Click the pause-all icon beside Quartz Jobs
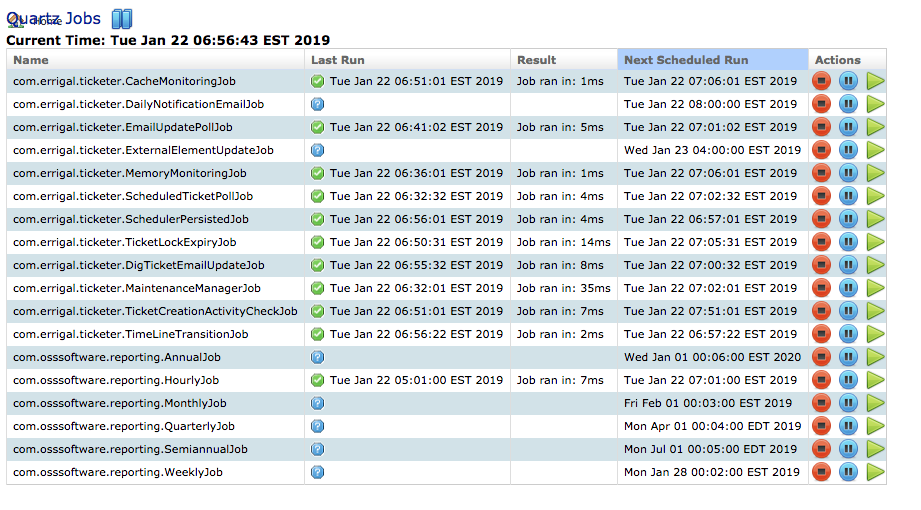The height and width of the screenshot is (510, 921). [122, 19]
